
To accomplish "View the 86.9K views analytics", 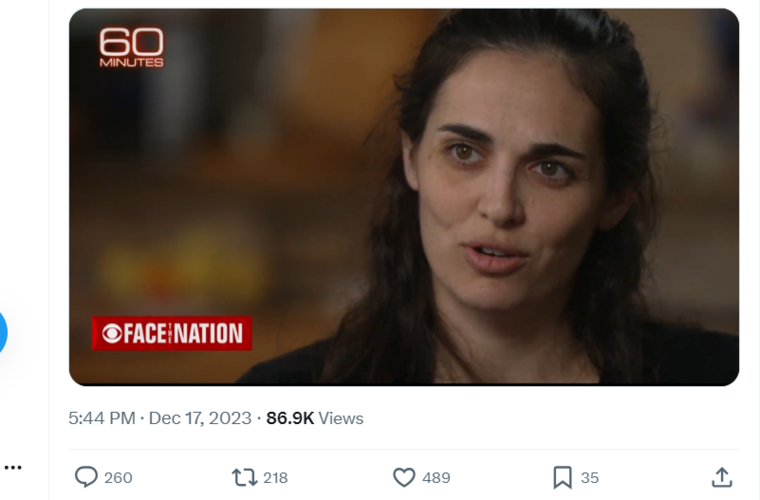I will tap(315, 418).
